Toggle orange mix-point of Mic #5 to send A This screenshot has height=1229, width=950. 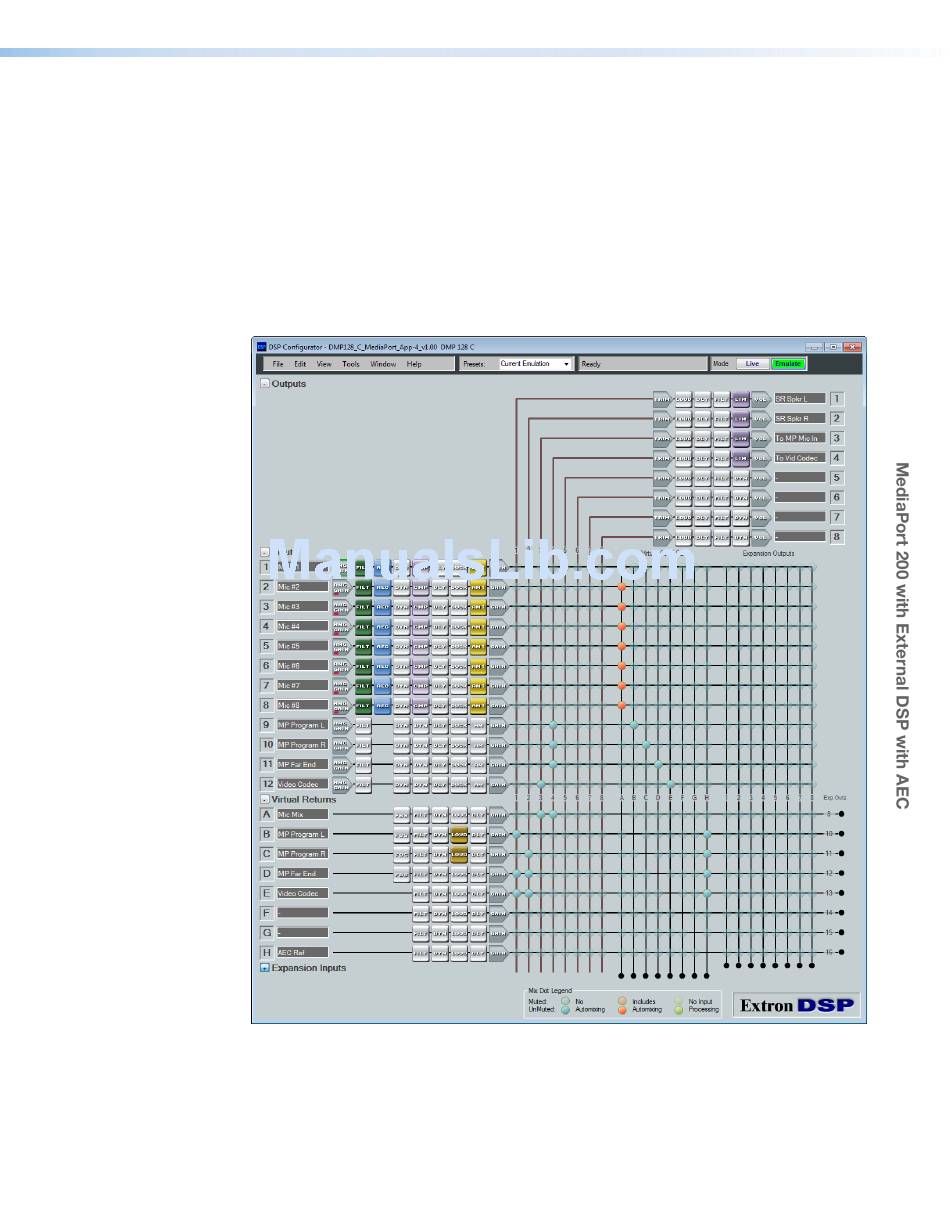[621, 646]
